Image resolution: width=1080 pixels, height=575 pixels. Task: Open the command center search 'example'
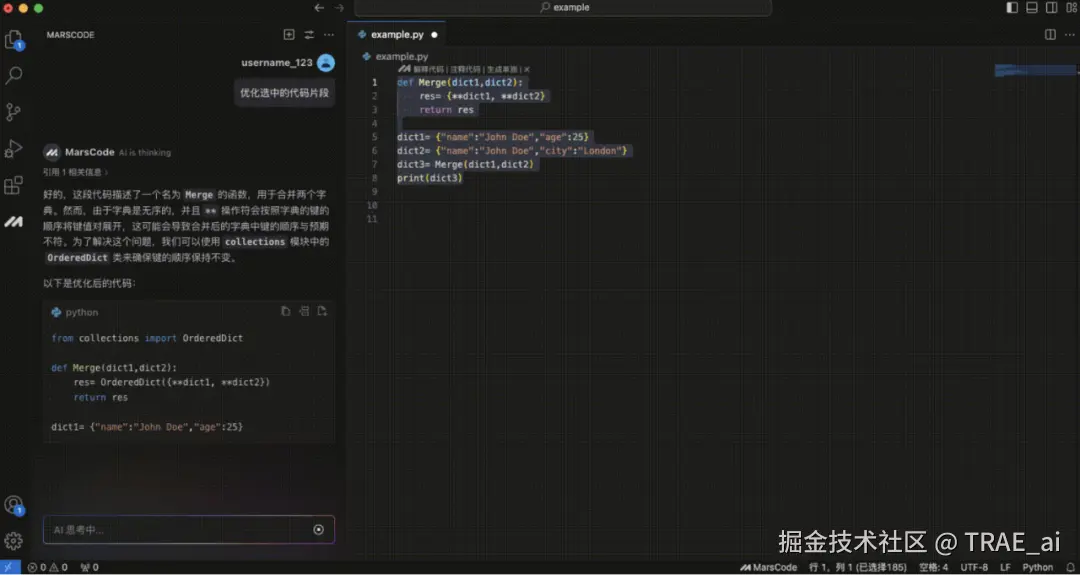point(563,8)
